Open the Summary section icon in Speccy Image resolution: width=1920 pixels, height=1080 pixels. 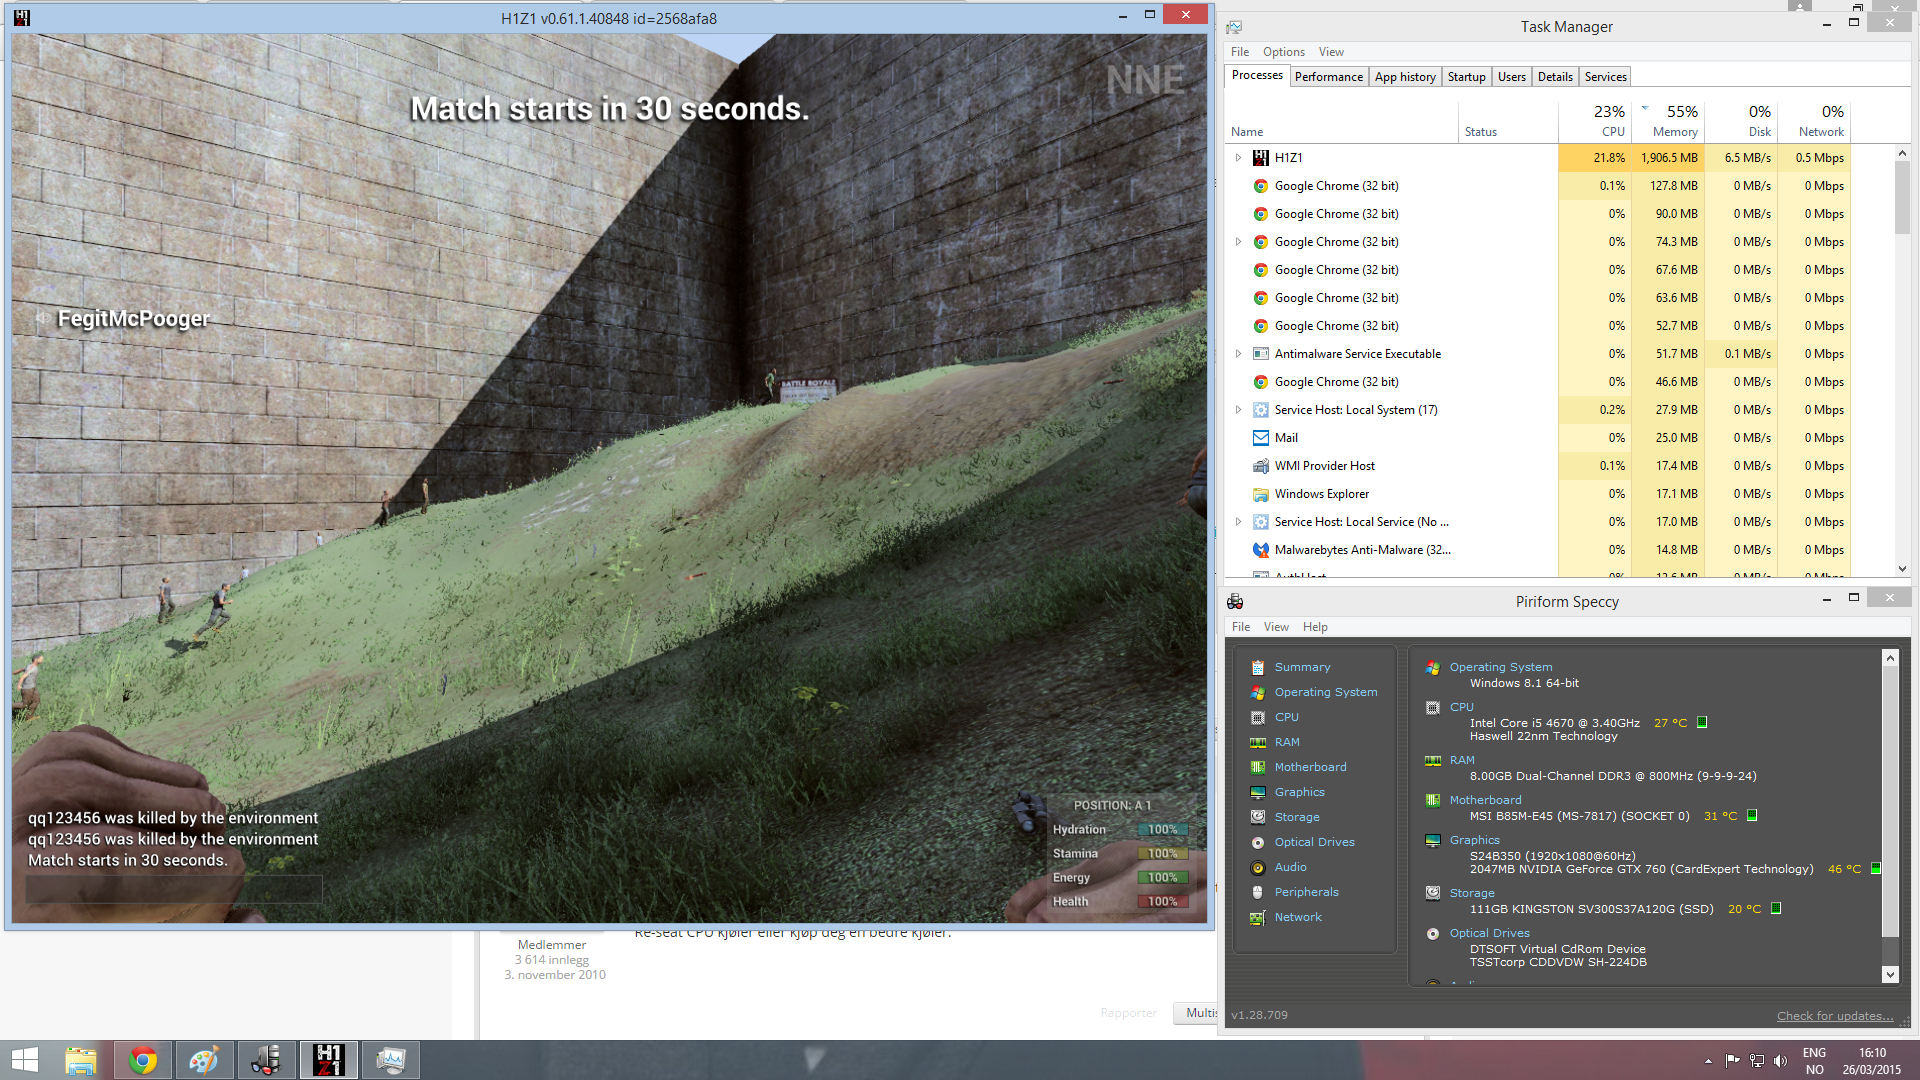coord(1258,667)
